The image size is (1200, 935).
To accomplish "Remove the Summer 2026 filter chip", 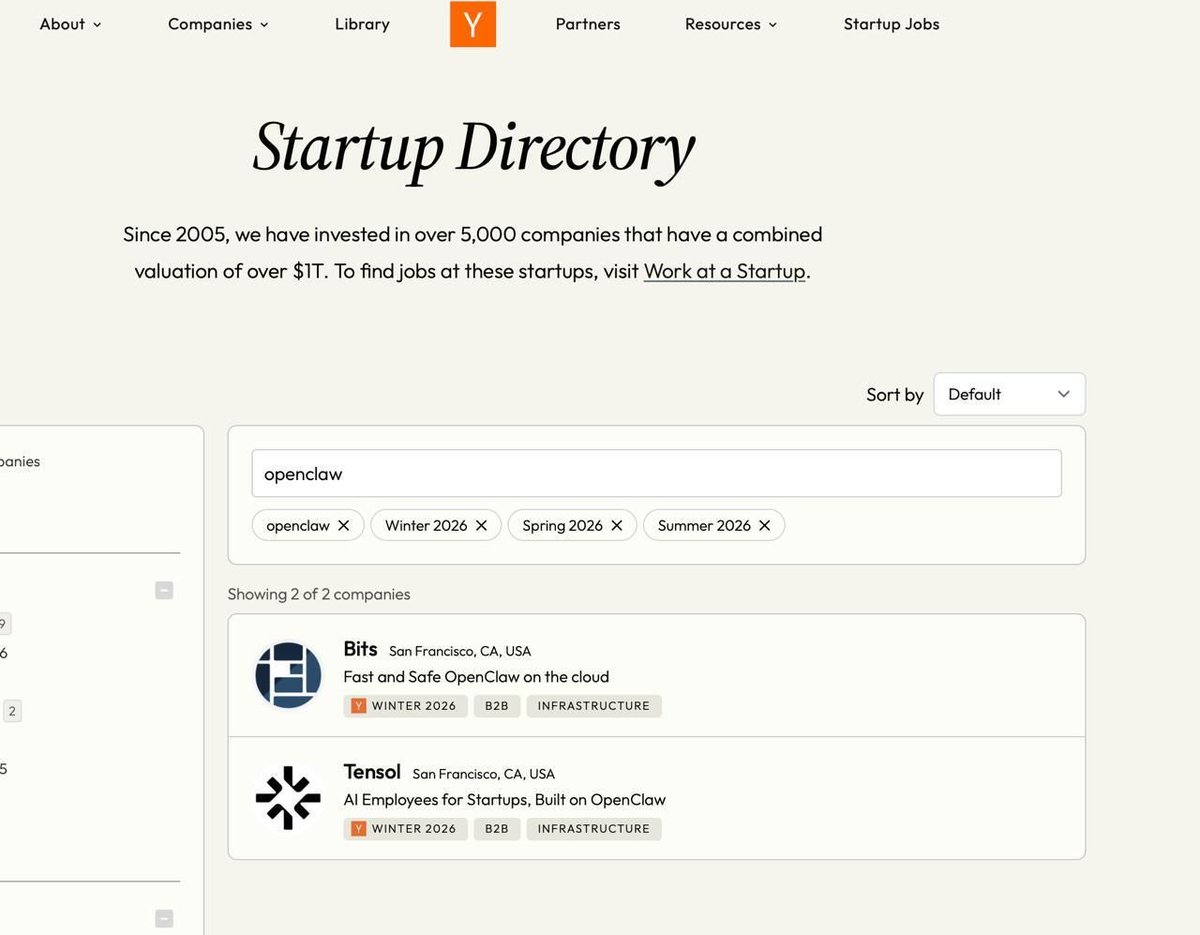I will click(765, 525).
